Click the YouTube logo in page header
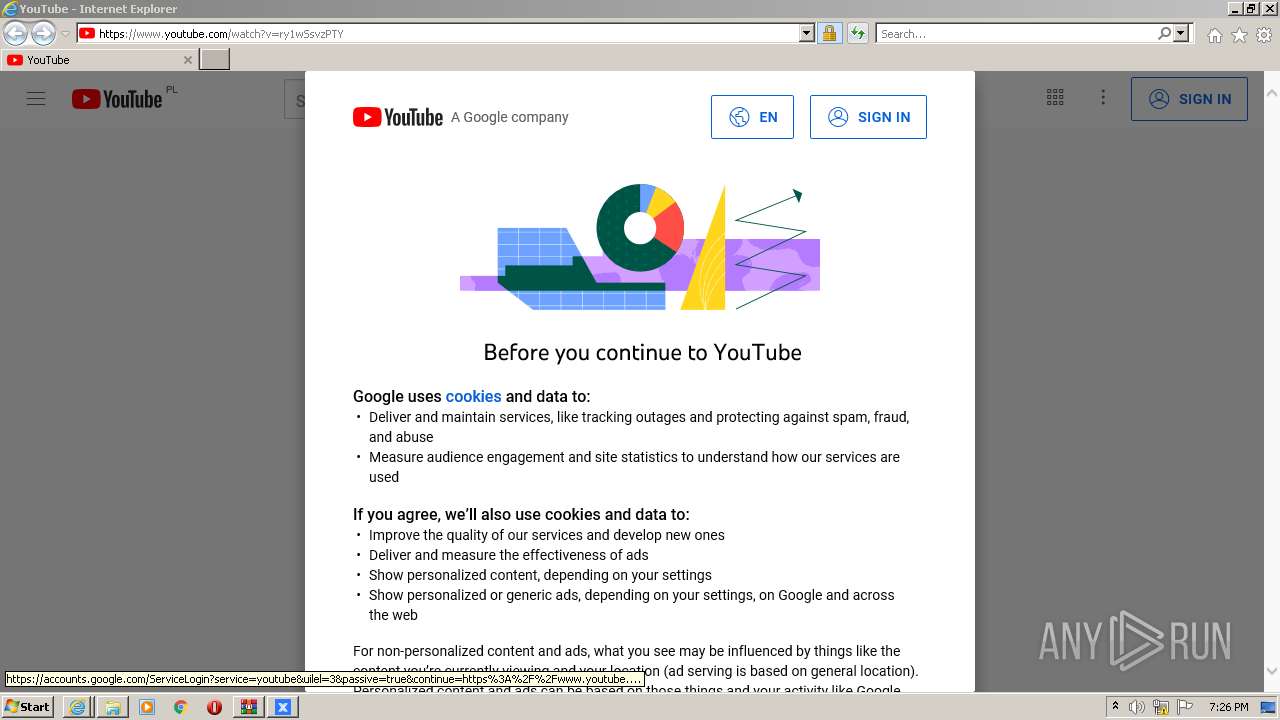This screenshot has height=720, width=1280. [117, 99]
